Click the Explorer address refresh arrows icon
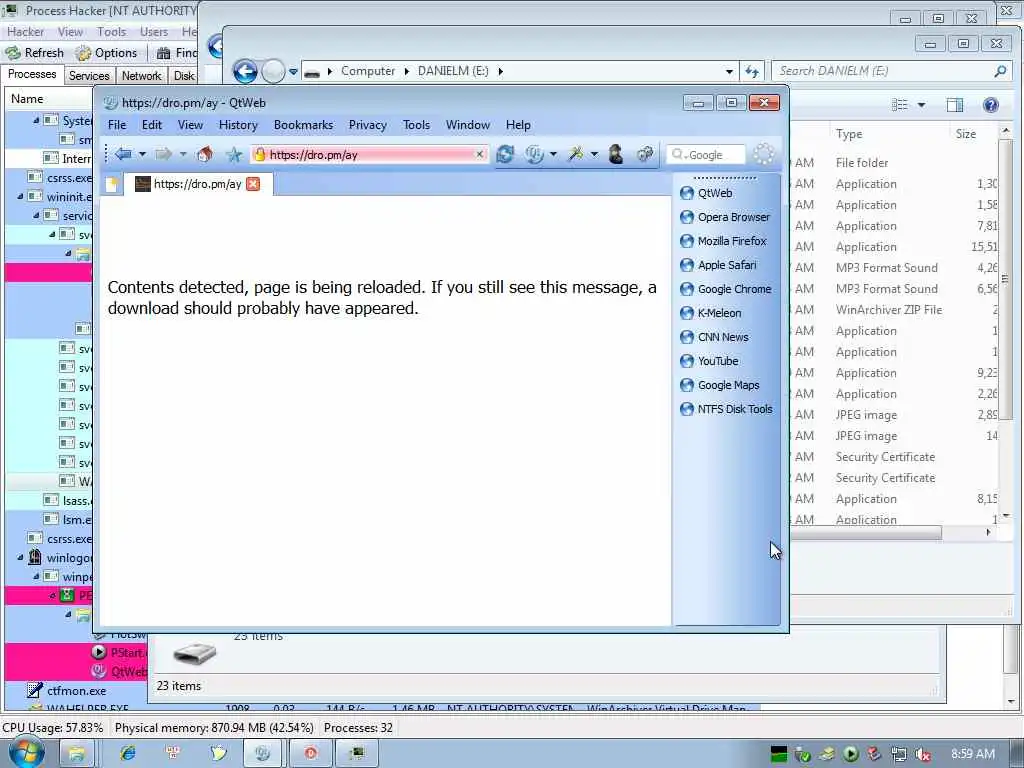The height and width of the screenshot is (768, 1024). point(752,72)
